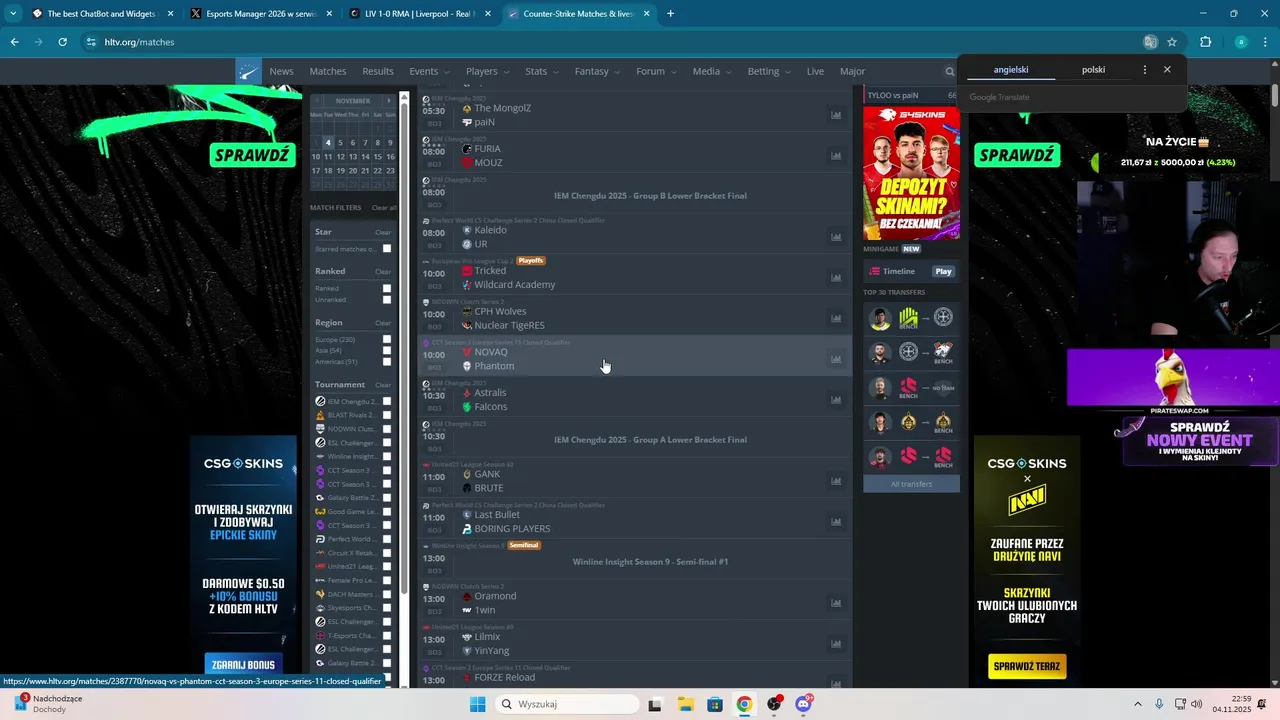The height and width of the screenshot is (720, 1280).
Task: Open match stats for The MongolZ vs paiN
Action: pyautogui.click(x=836, y=115)
